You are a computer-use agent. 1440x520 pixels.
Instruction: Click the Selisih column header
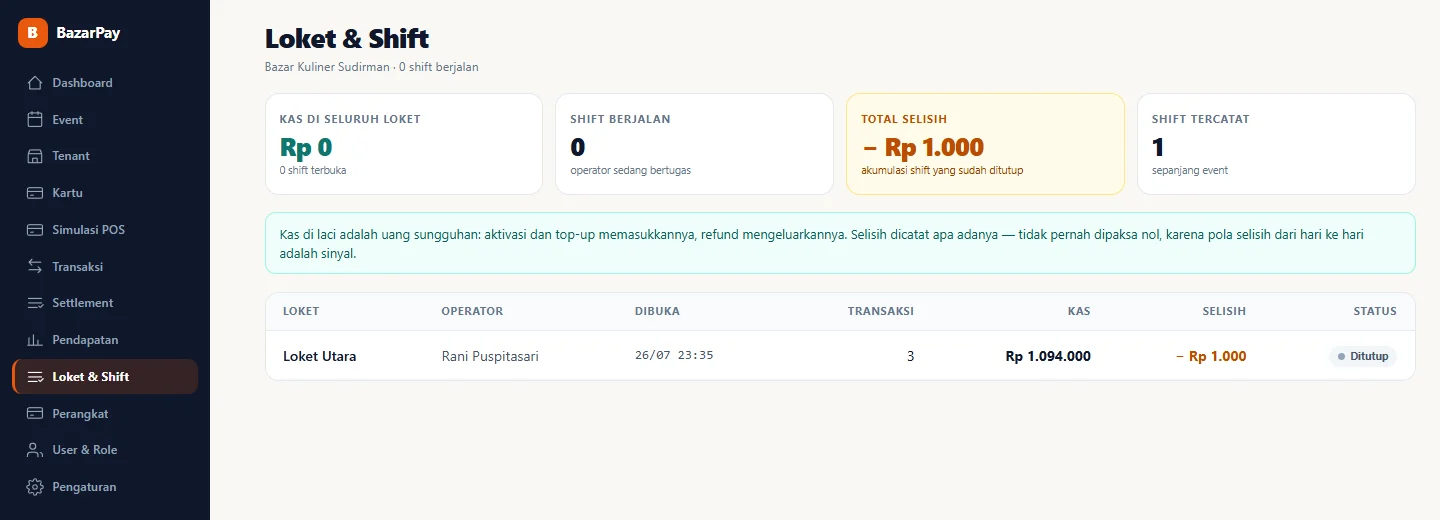pos(1224,311)
